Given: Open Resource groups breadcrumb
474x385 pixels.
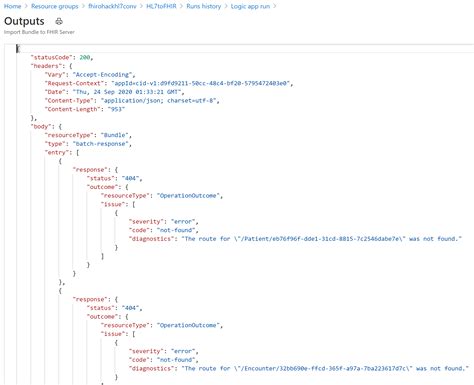Looking at the screenshot, I should (55, 6).
